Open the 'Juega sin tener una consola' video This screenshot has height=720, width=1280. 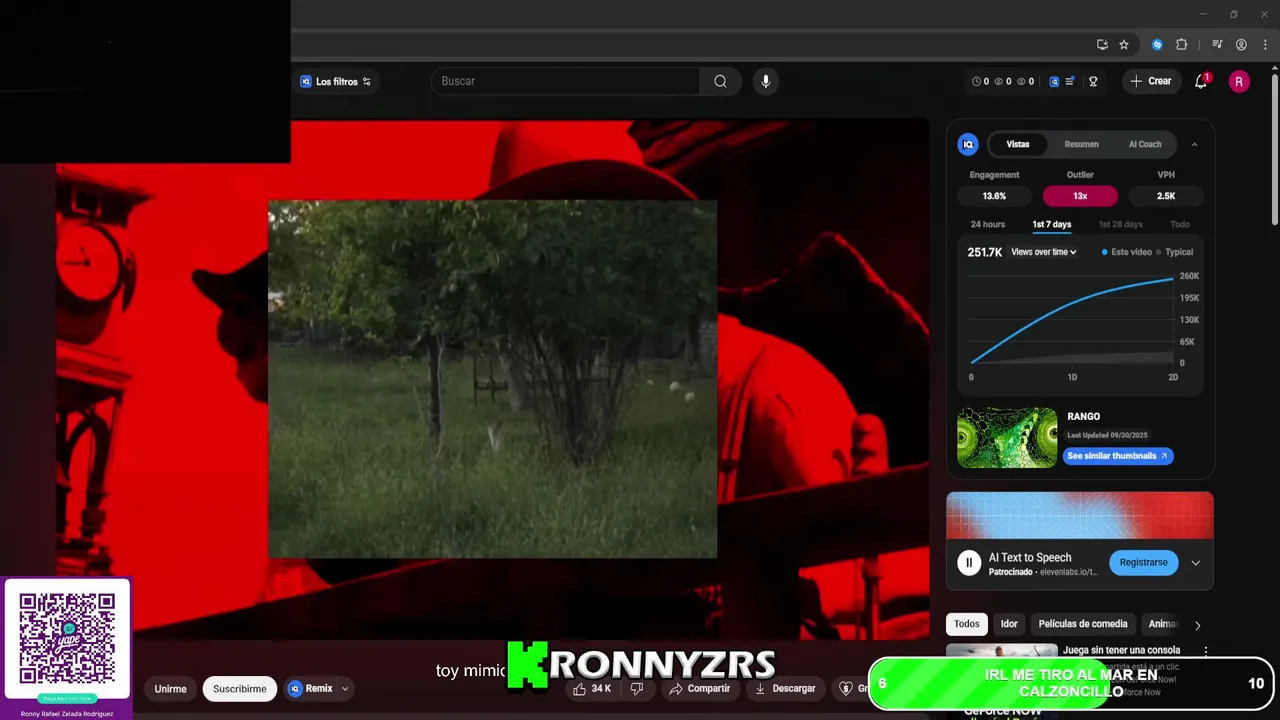pyautogui.click(x=1121, y=650)
